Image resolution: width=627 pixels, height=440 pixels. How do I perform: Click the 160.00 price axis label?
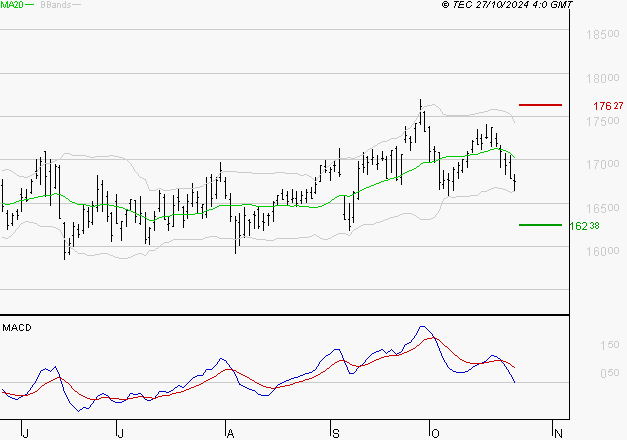click(x=603, y=252)
